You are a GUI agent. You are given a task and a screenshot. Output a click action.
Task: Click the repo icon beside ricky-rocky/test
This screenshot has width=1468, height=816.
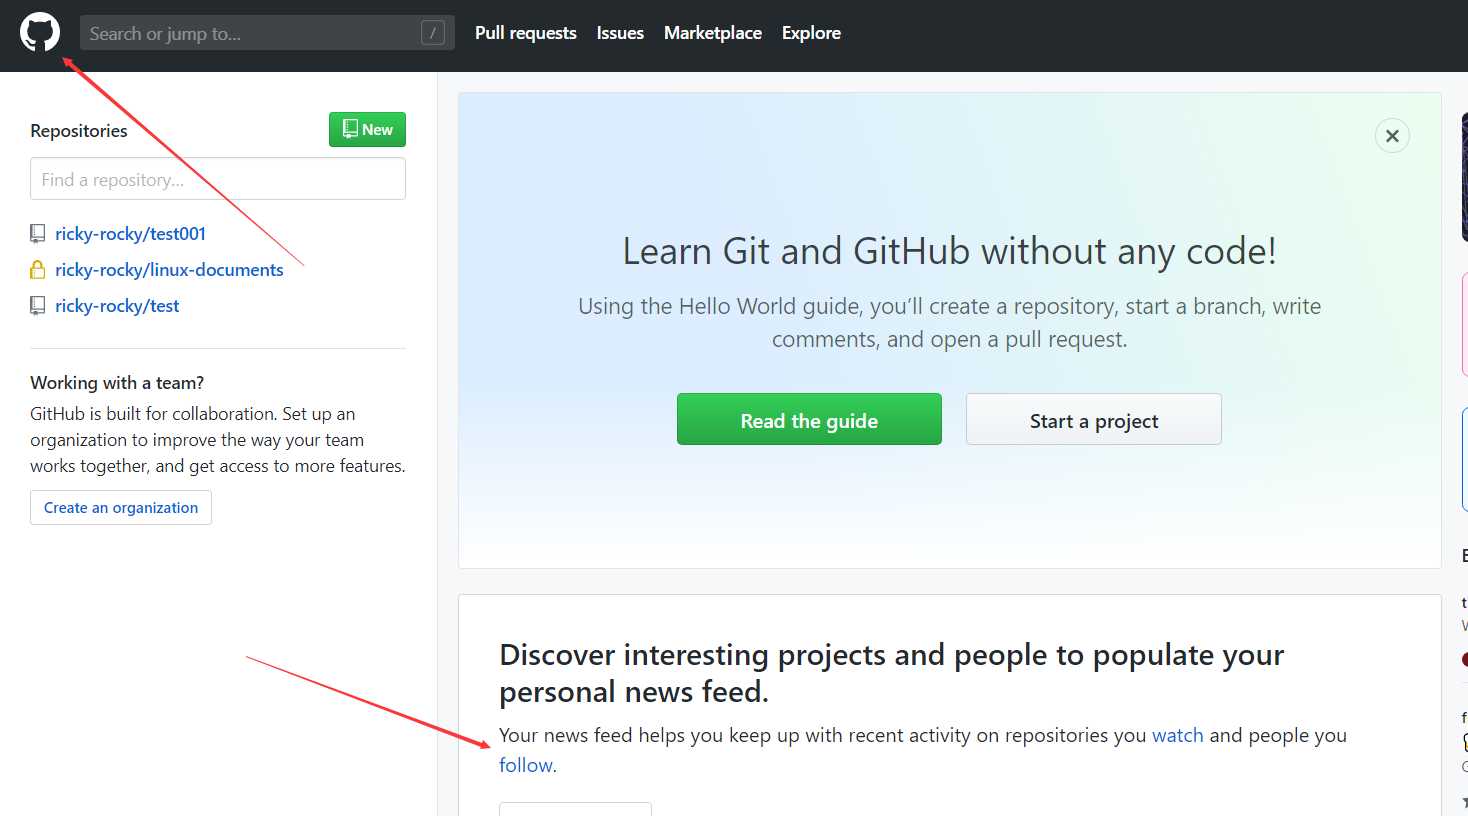(x=37, y=306)
